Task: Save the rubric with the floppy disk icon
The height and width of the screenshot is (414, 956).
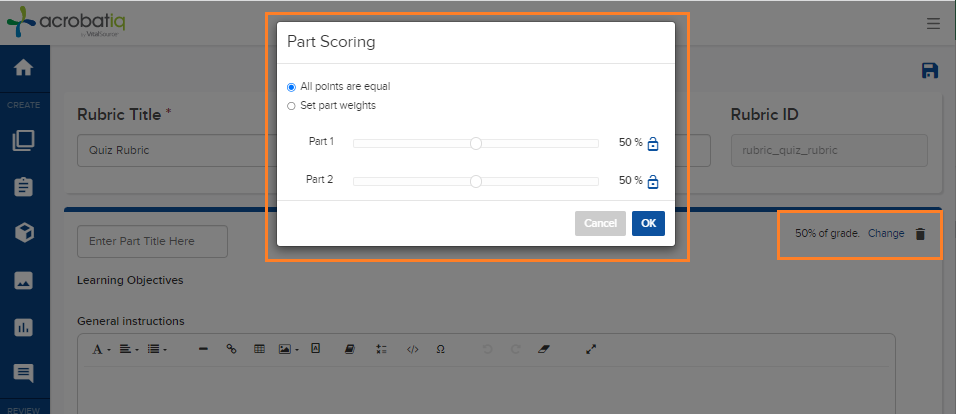Action: point(929,70)
